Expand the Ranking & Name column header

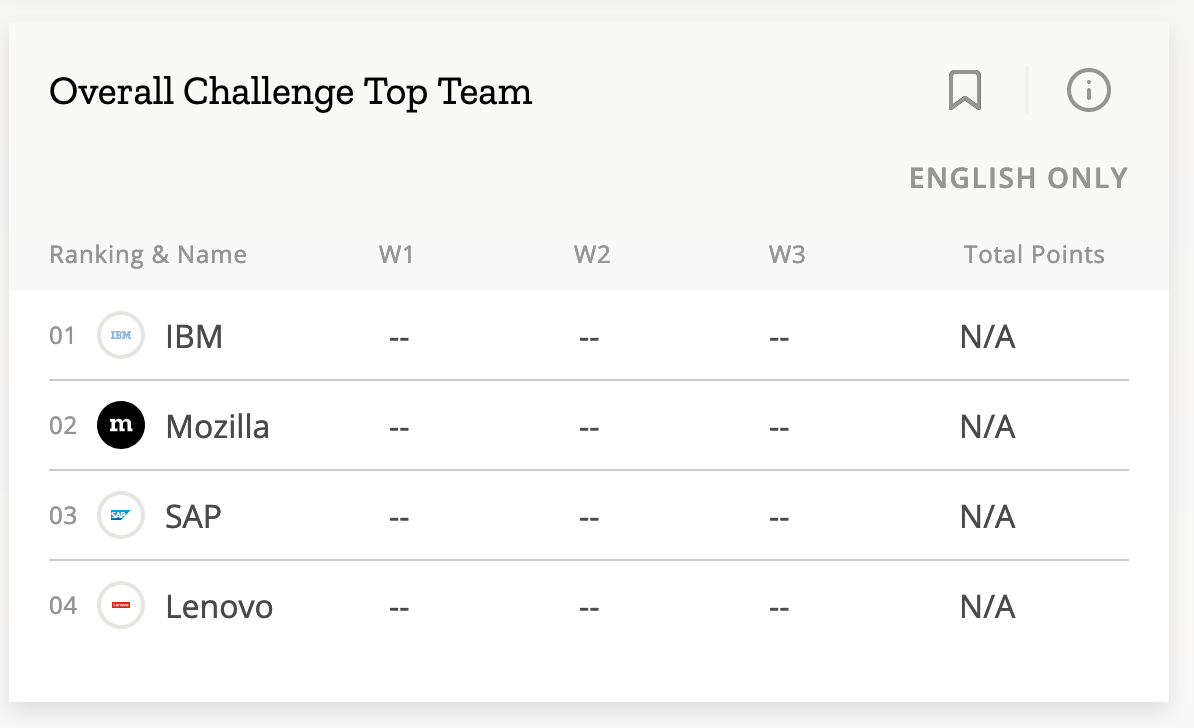(x=147, y=254)
